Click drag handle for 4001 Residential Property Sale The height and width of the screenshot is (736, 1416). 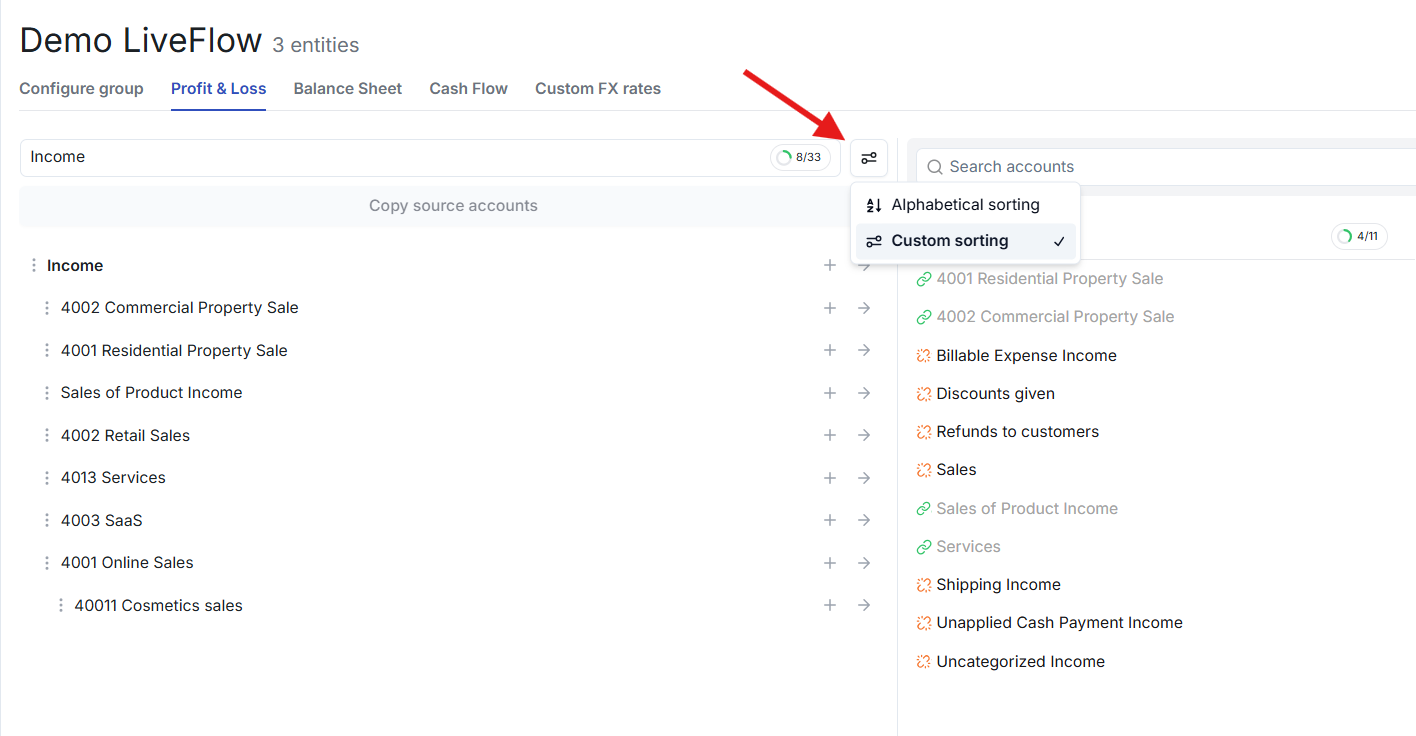tap(47, 351)
